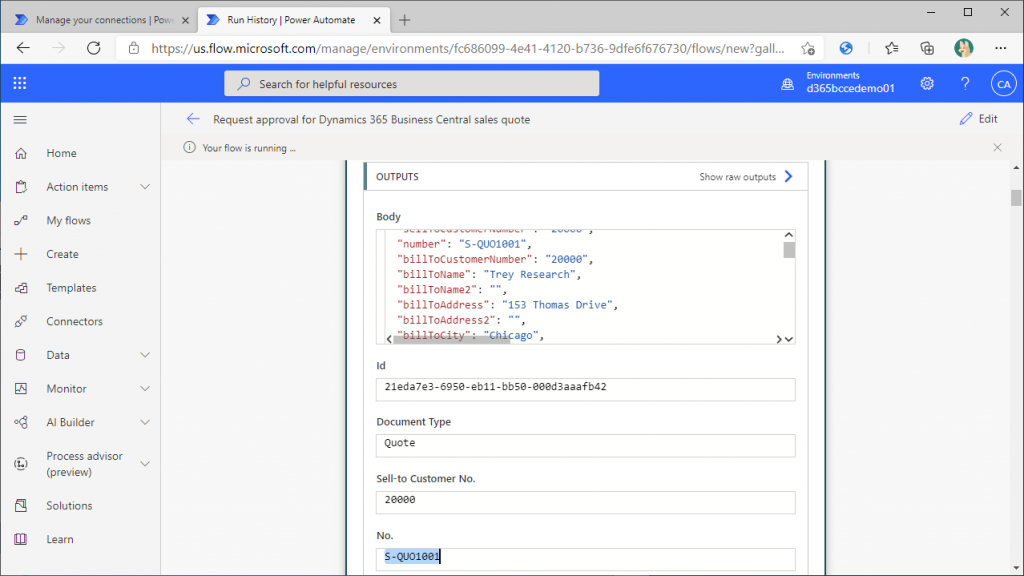Open browser Collections icon

point(927,48)
